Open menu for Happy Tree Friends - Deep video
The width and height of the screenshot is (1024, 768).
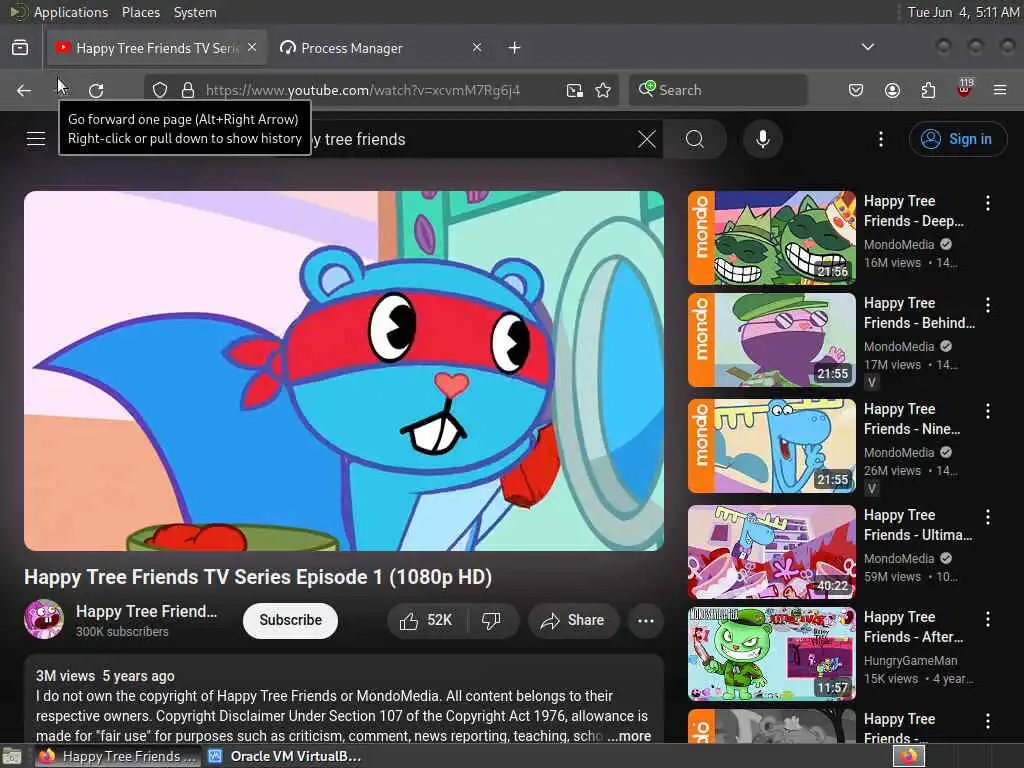(987, 203)
